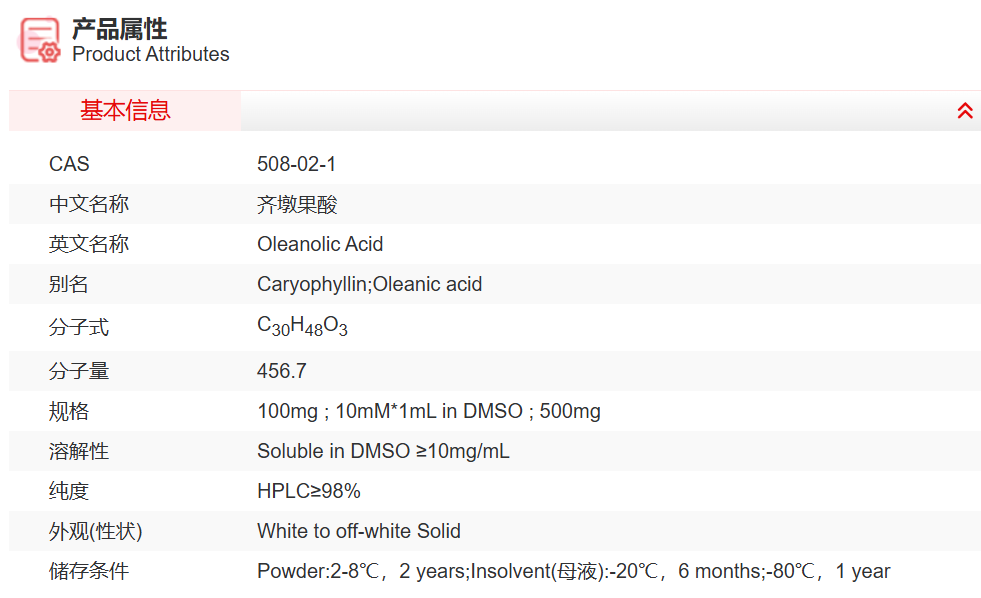Viewport: 981px width, 598px height.
Task: Collapse the 基本信息 section with the red chevron
Action: click(964, 111)
